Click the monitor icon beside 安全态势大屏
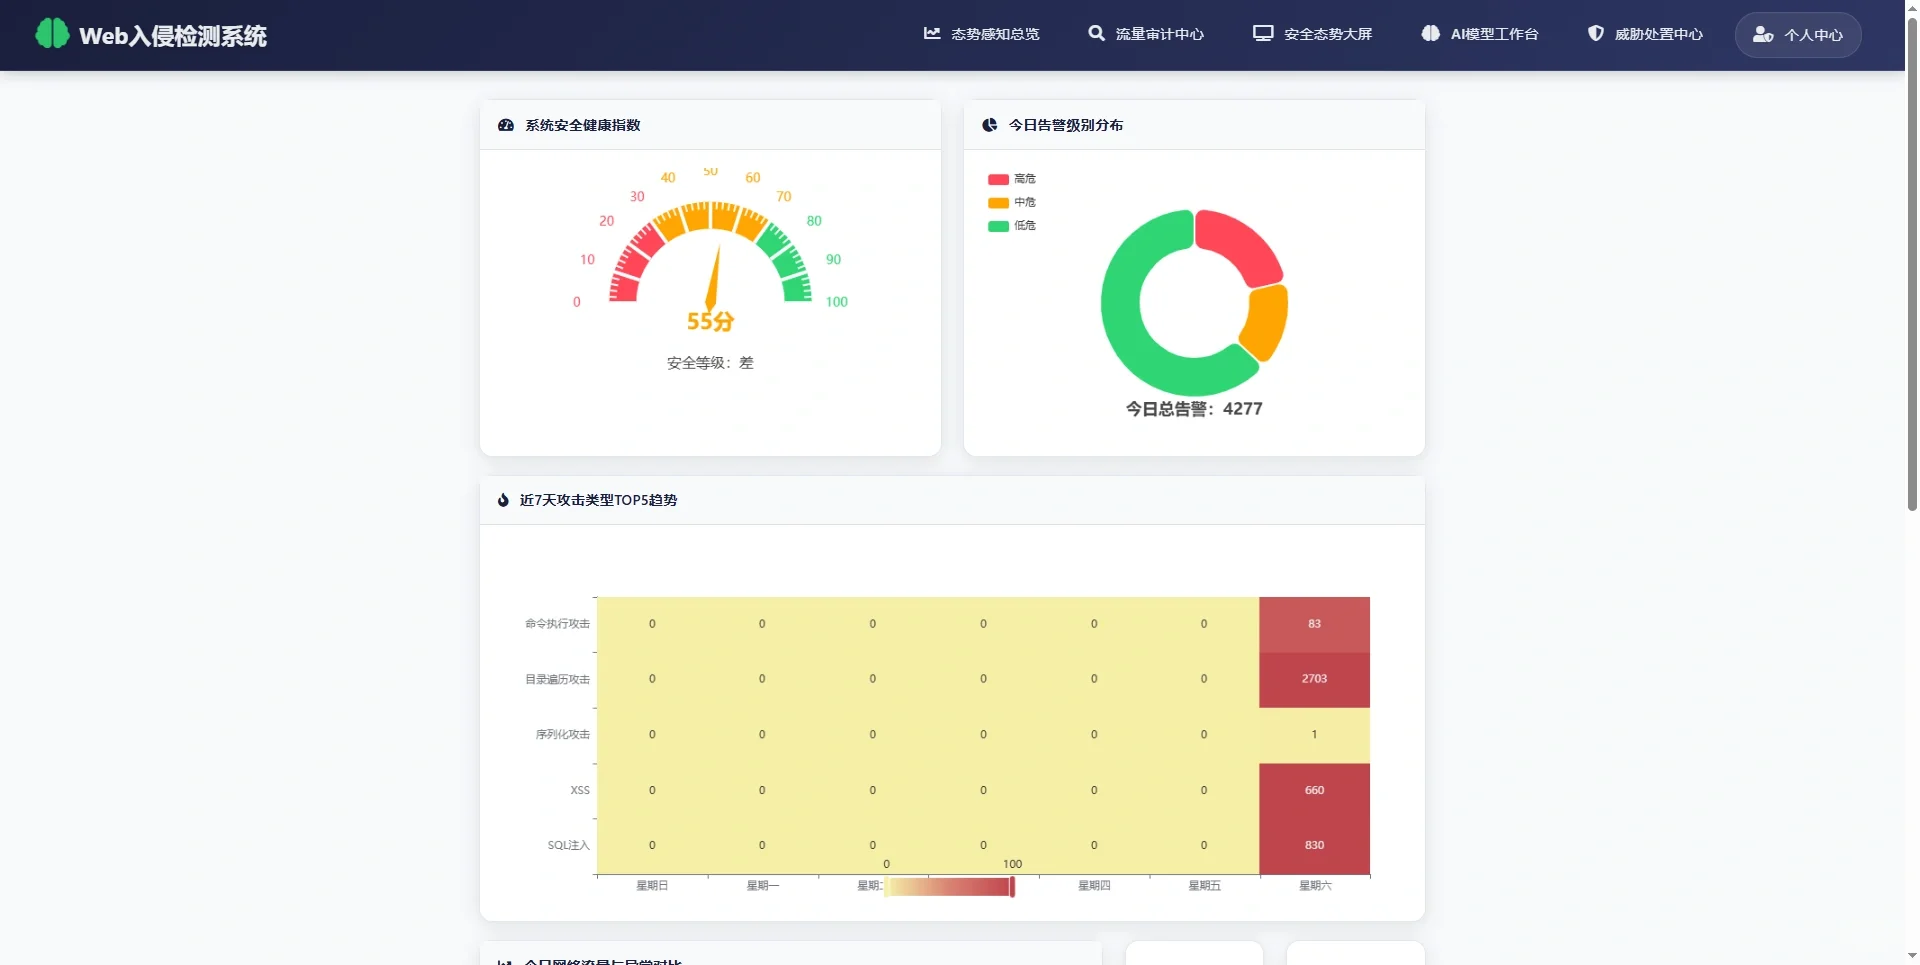1920x965 pixels. tap(1263, 33)
